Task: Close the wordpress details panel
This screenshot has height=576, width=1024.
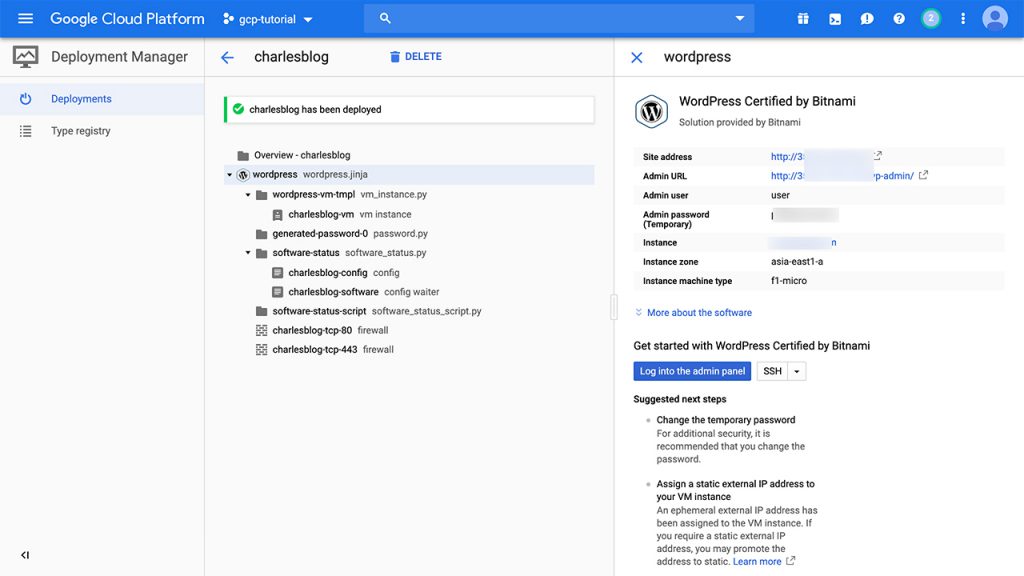Action: pyautogui.click(x=637, y=57)
